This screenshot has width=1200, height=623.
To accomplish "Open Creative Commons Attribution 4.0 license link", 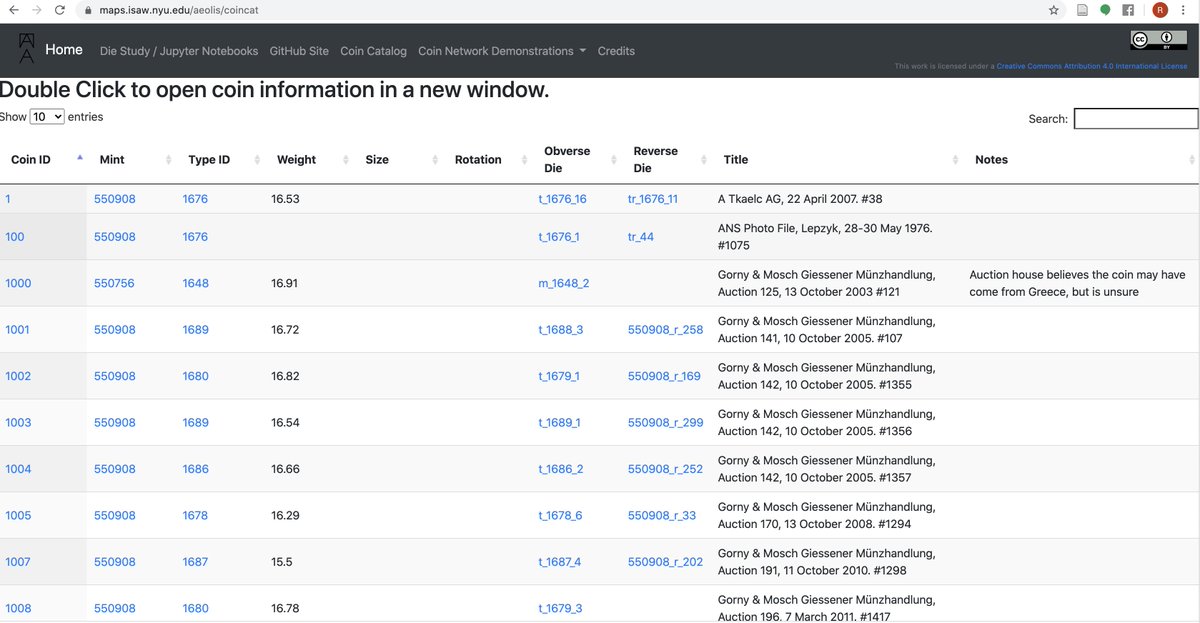I will point(1092,67).
